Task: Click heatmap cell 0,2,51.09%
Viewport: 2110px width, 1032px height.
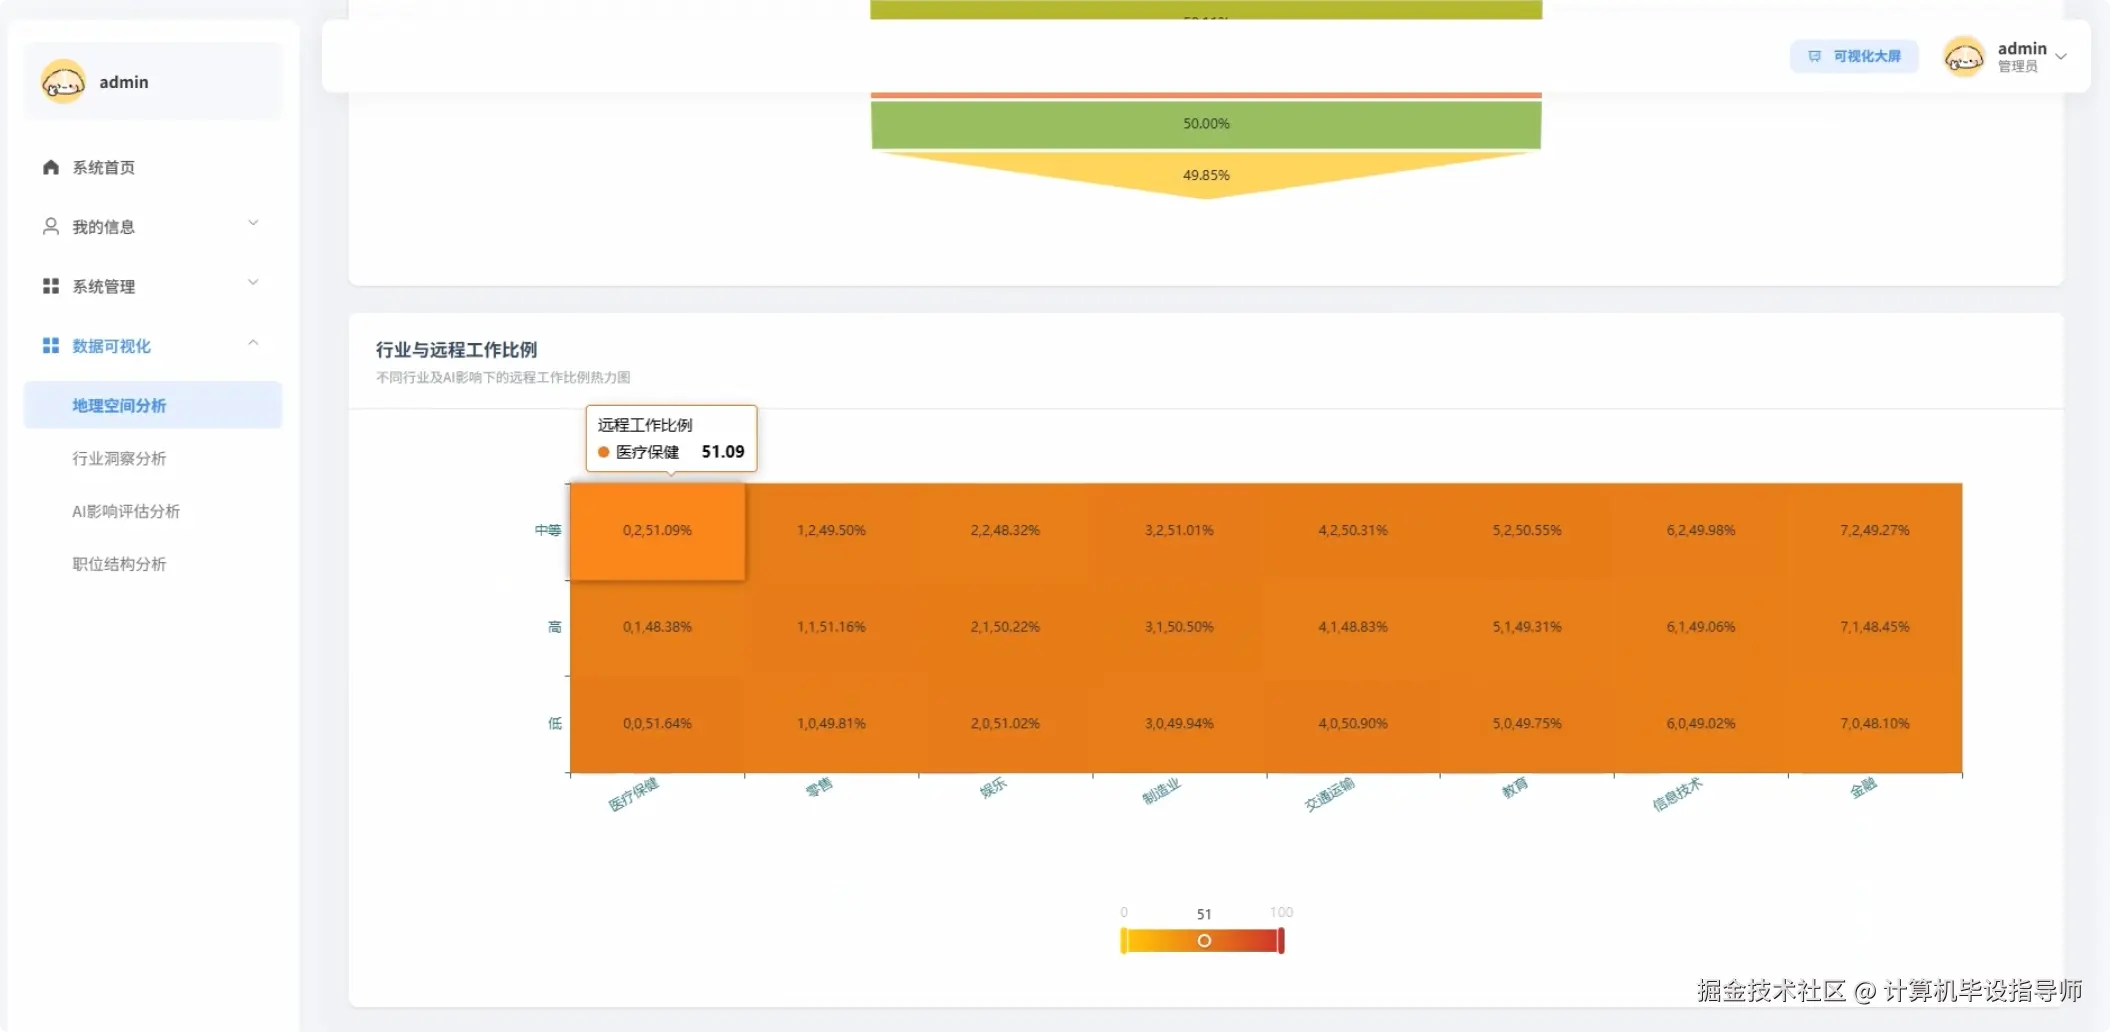Action: coord(657,531)
